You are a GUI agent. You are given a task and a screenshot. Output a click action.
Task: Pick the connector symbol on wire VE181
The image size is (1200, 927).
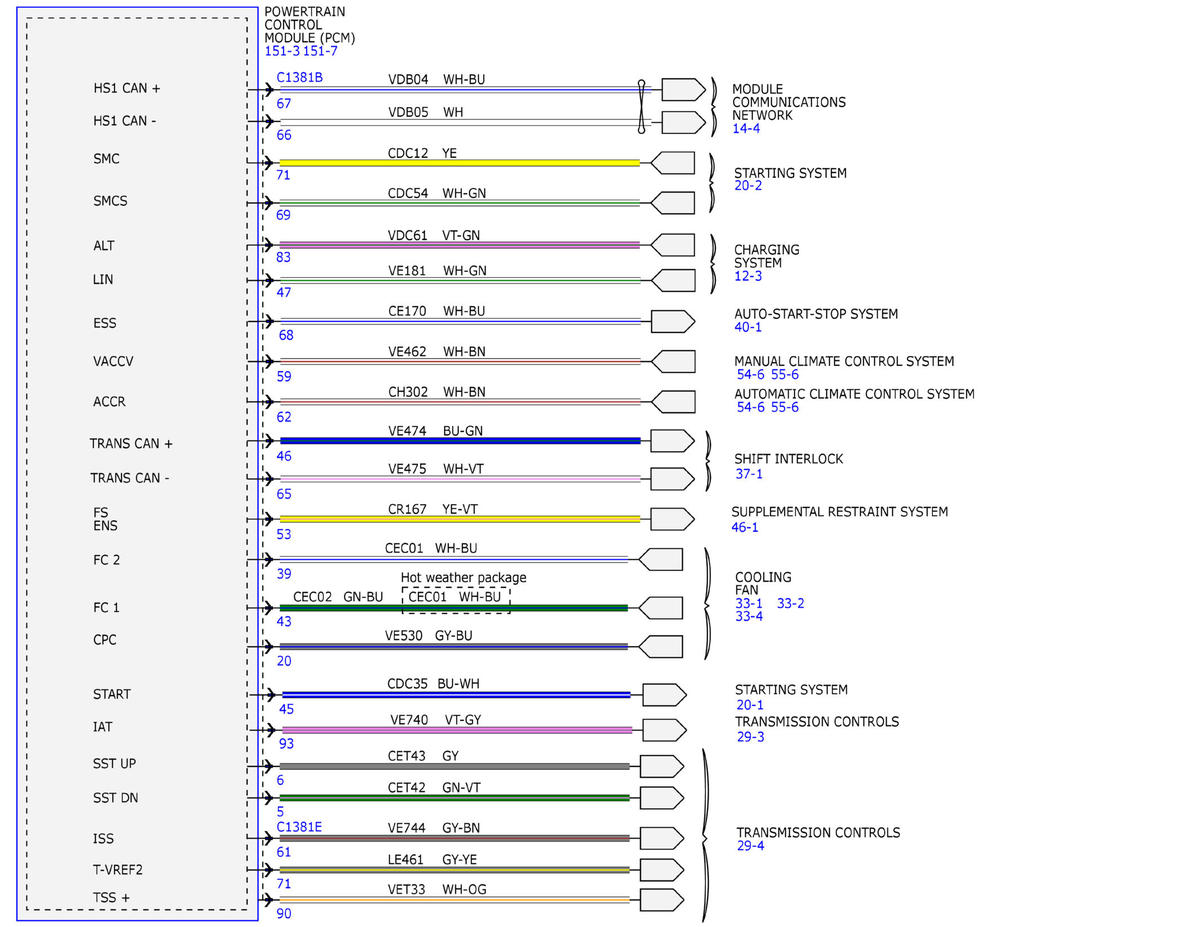(x=672, y=279)
